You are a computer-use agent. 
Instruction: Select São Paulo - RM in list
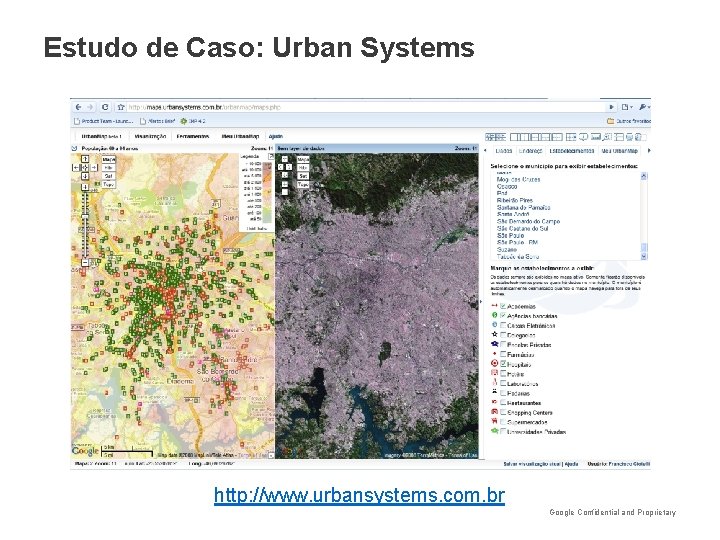coord(517,242)
